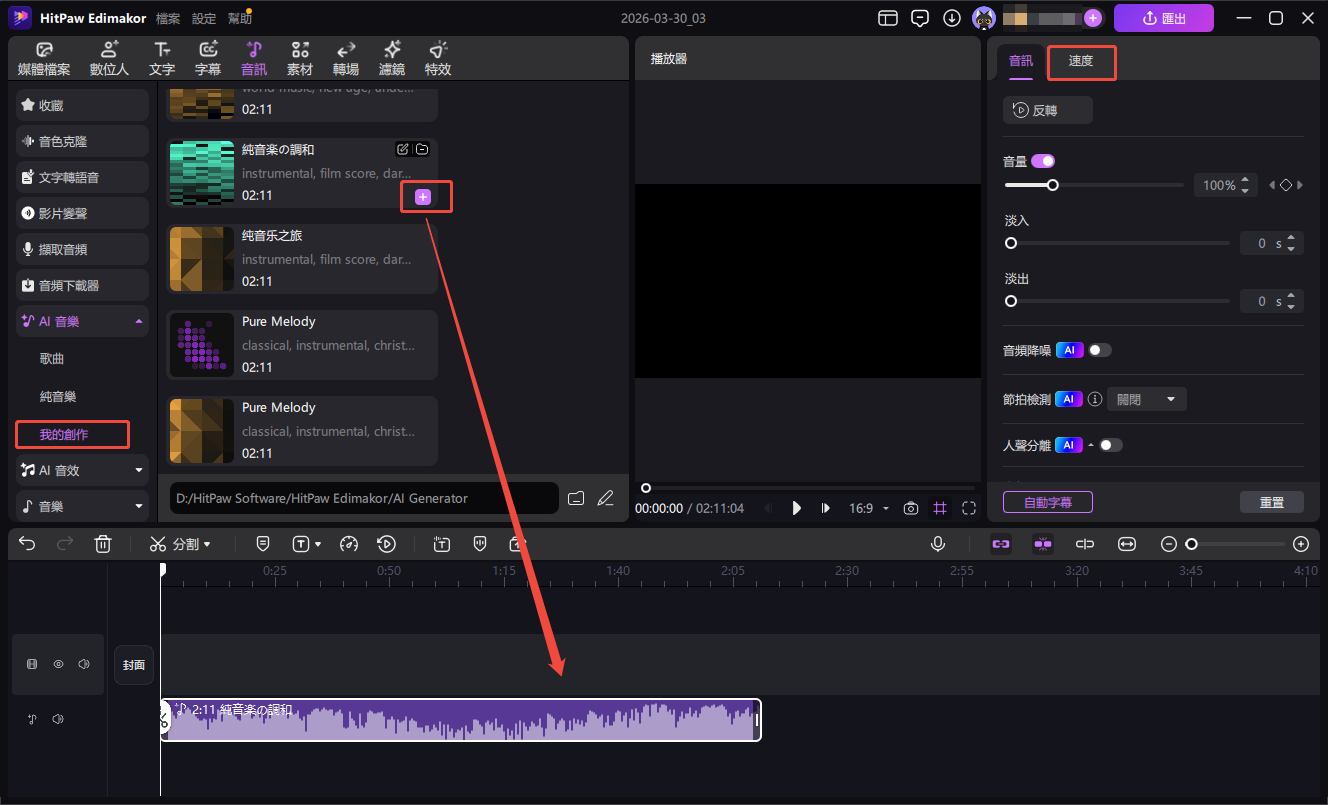
Task: Add 純音楽の調和 track with the plus icon
Action: [x=423, y=197]
